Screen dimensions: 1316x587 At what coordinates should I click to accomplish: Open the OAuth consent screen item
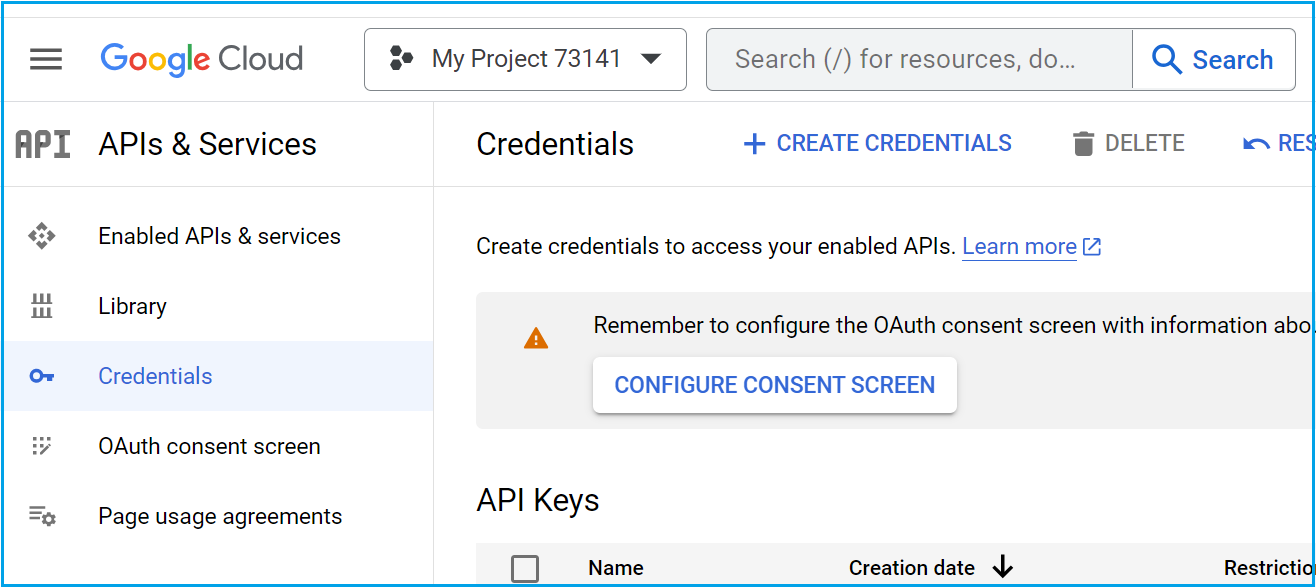click(218, 446)
